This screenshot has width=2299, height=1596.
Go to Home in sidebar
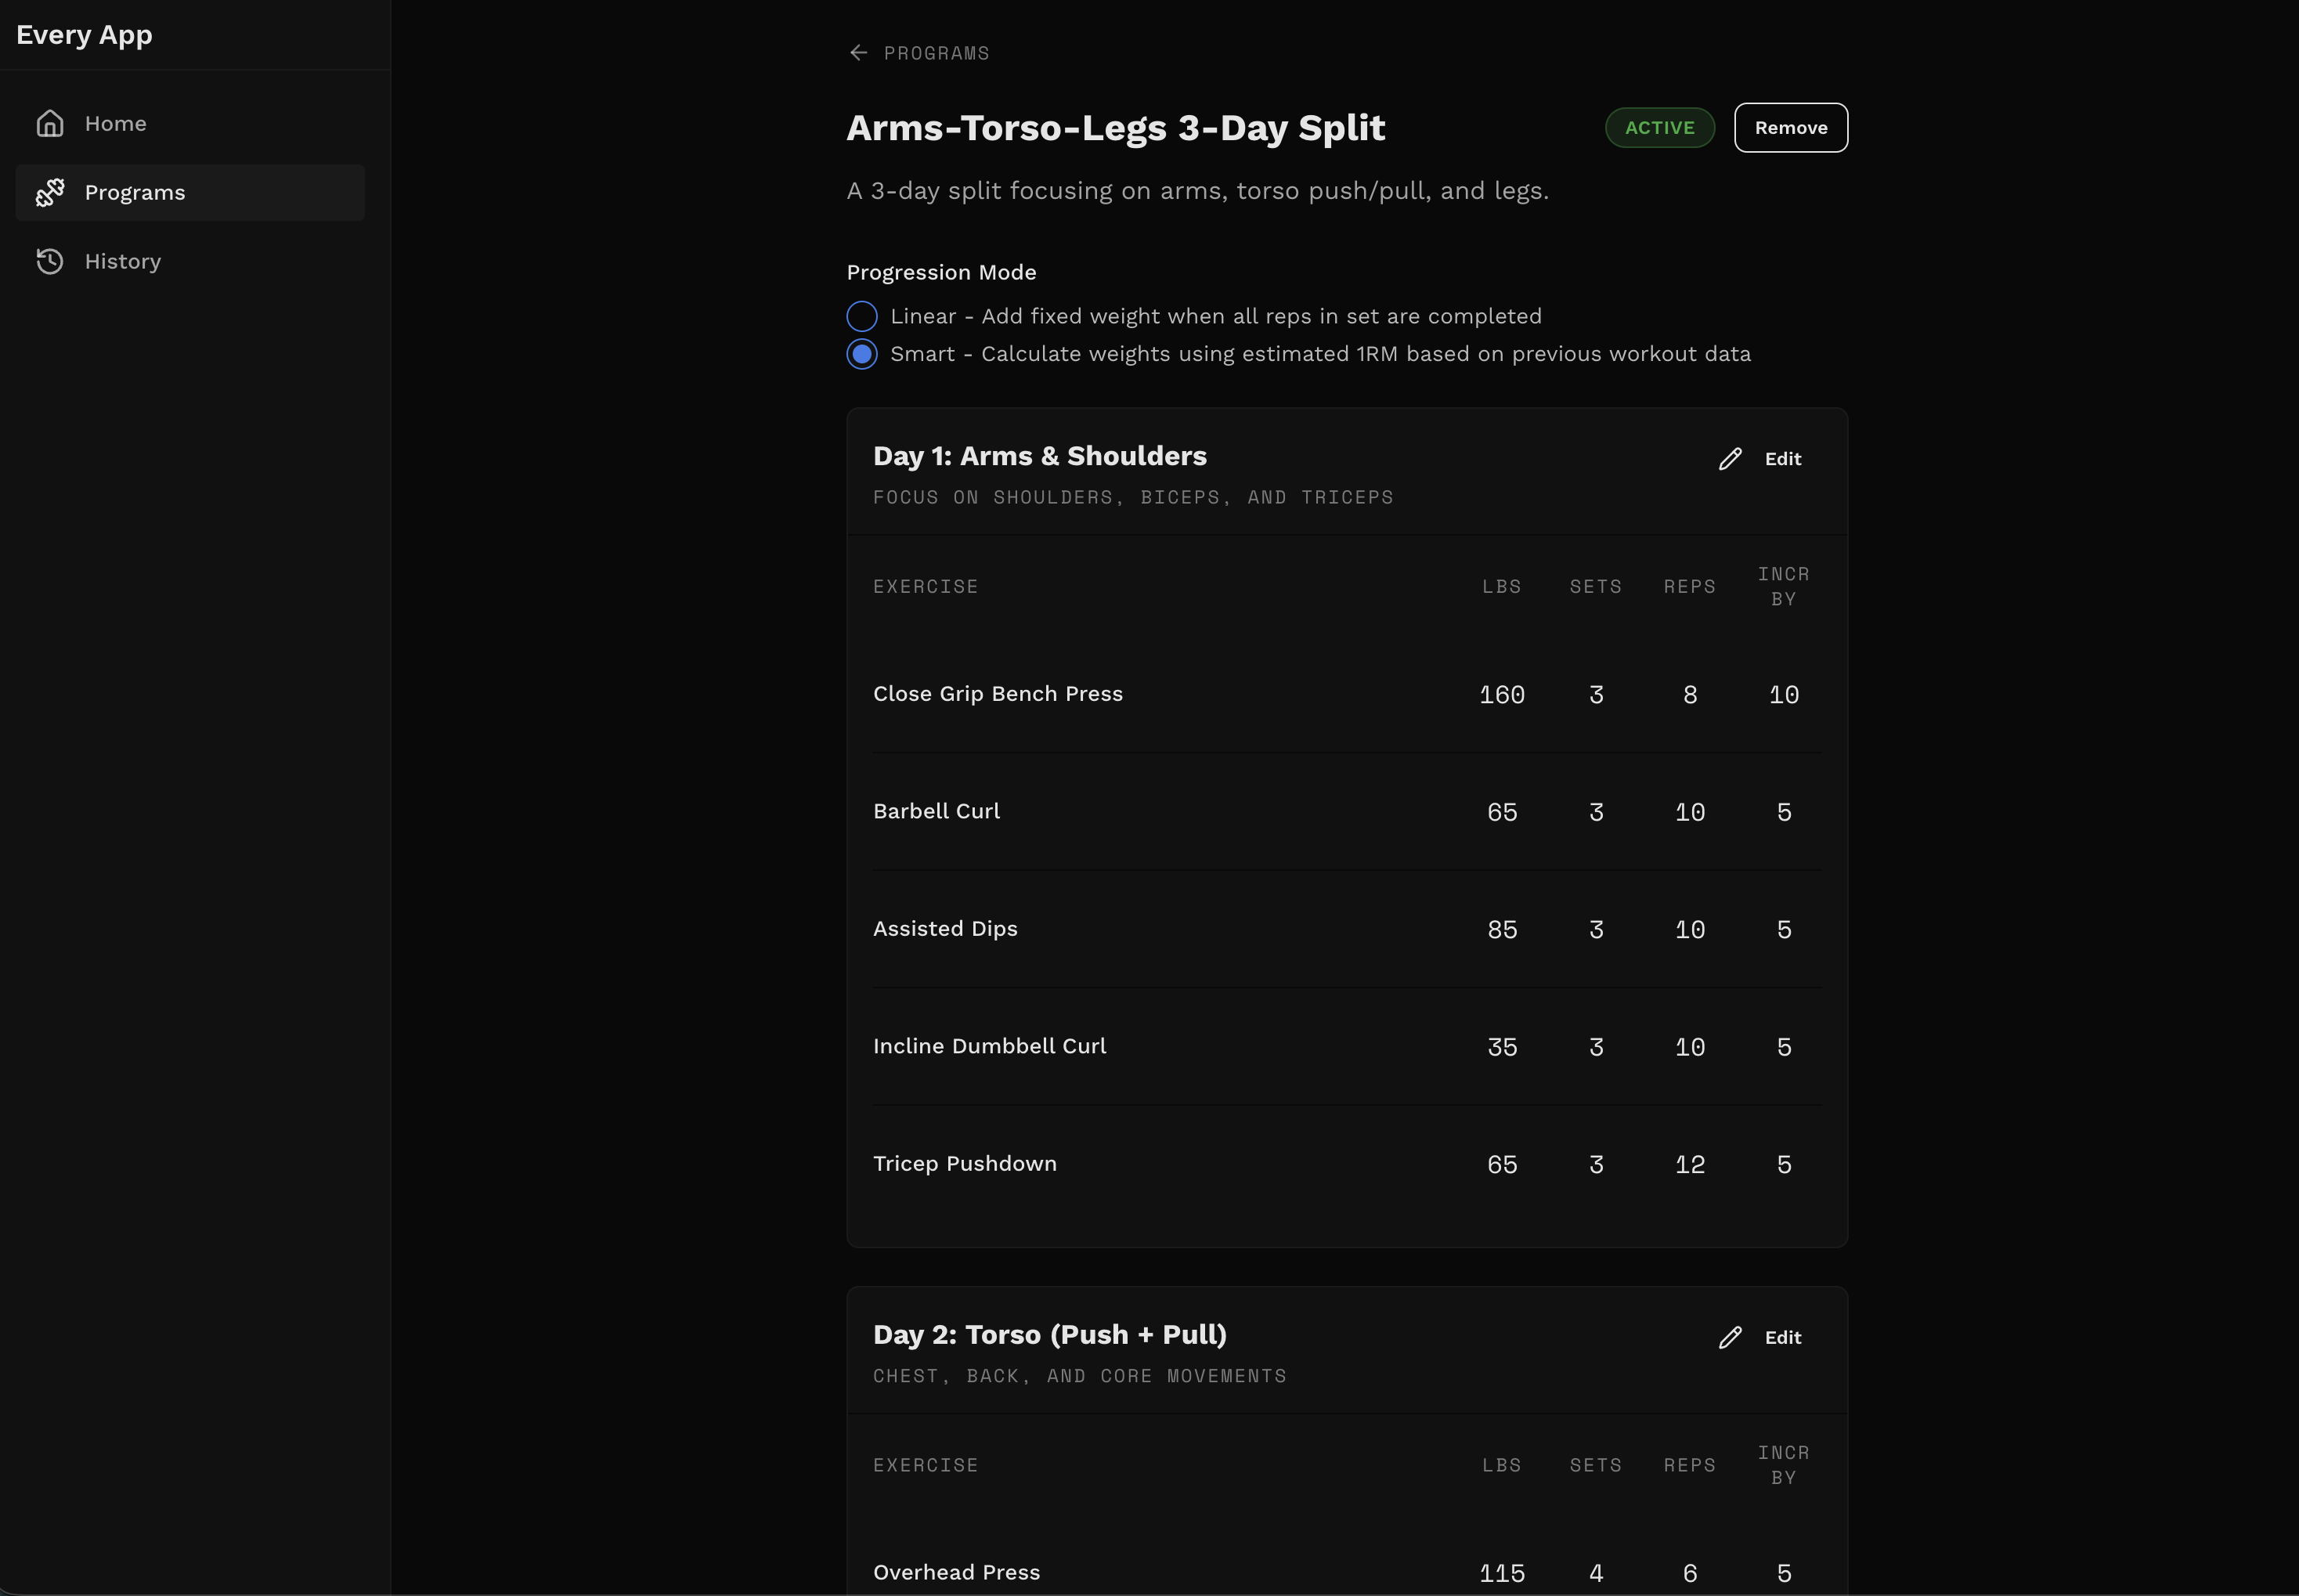pos(116,123)
